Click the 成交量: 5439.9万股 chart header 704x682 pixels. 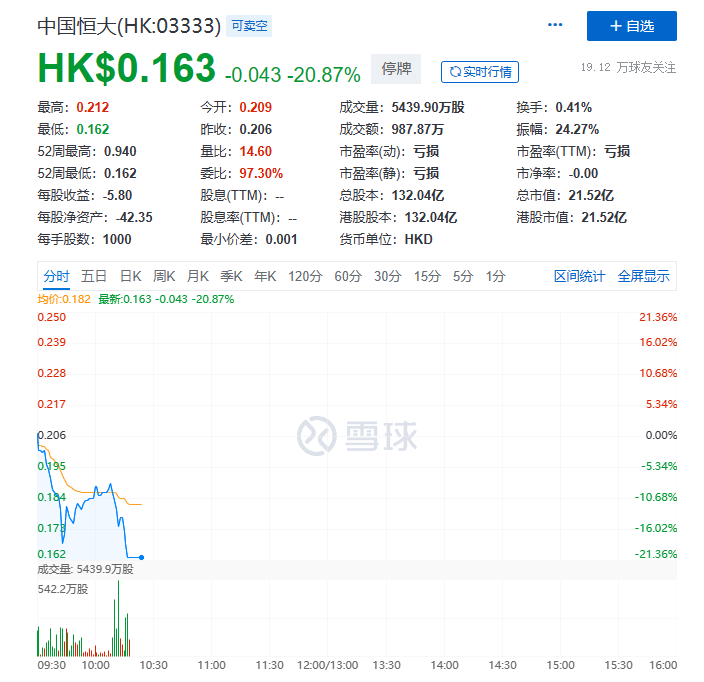[85, 569]
